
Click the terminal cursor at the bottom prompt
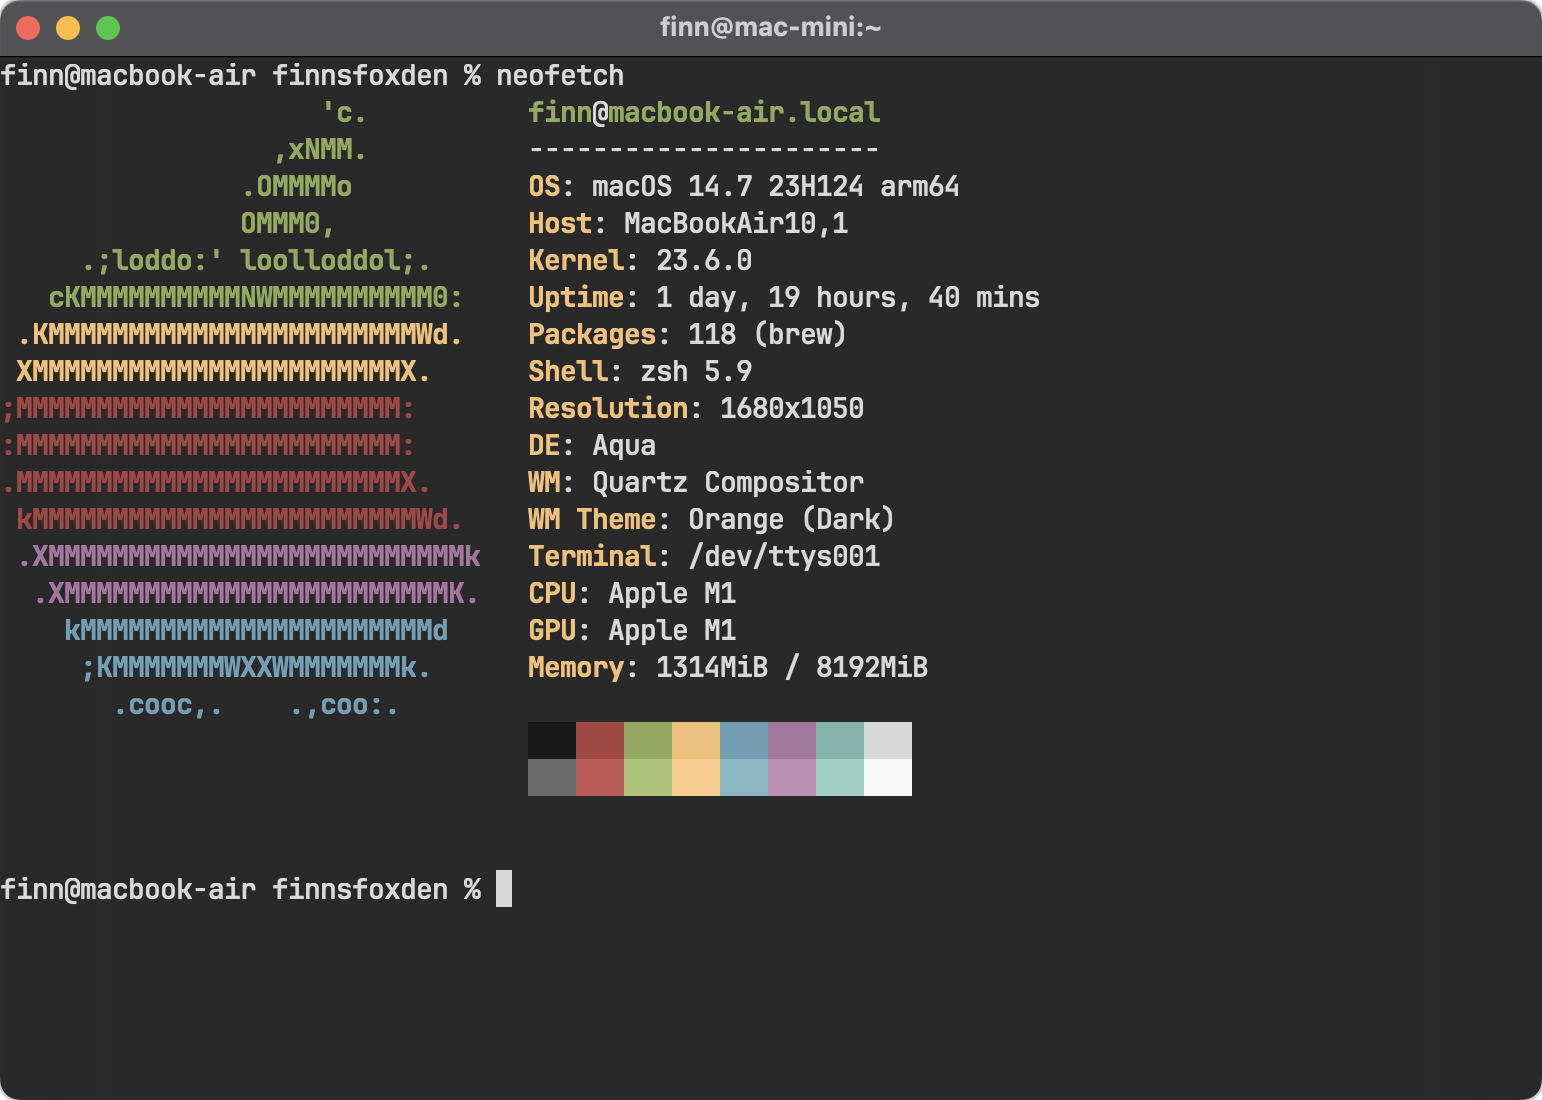click(504, 889)
